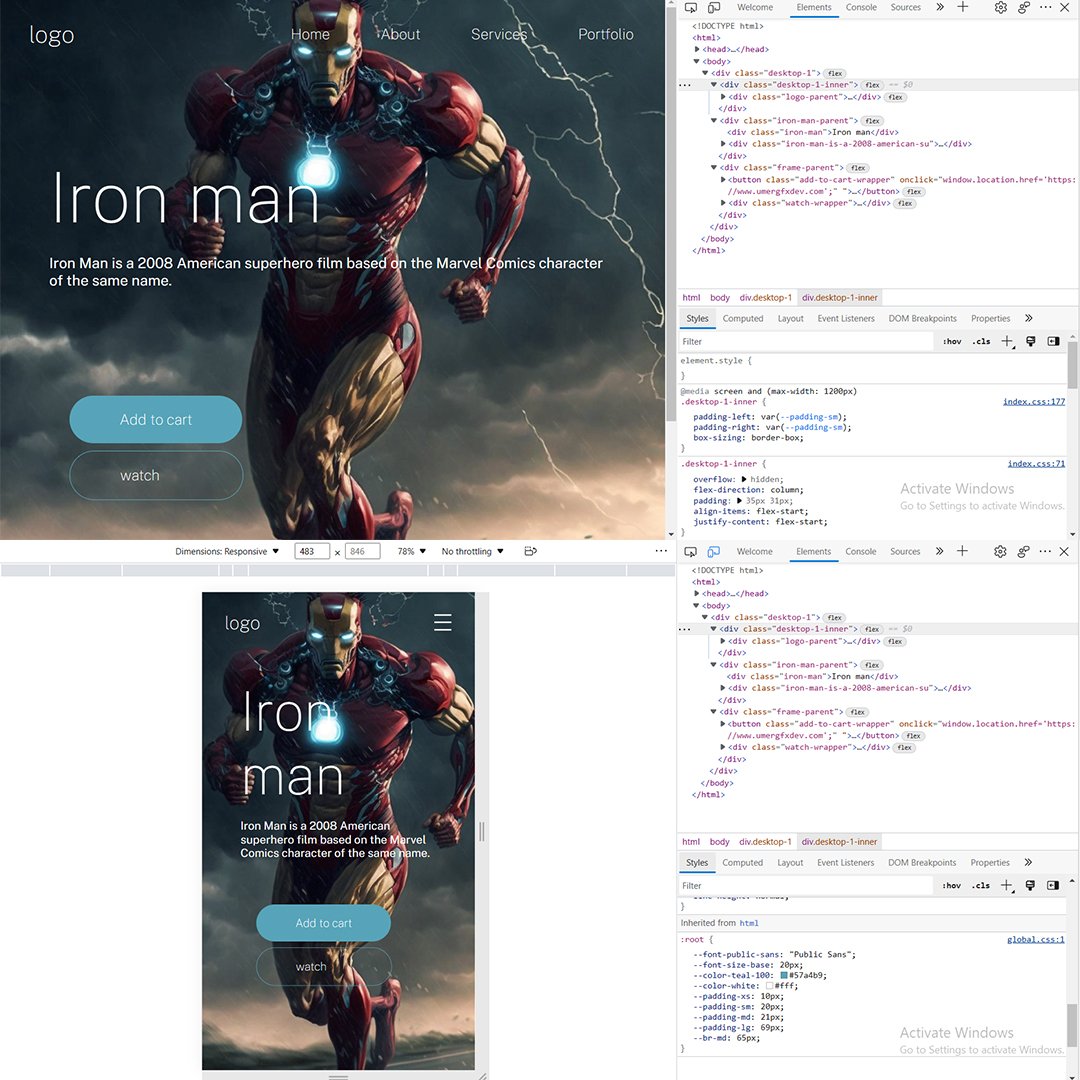Click --color-white color swatch
Image resolution: width=1080 pixels, height=1080 pixels.
click(x=769, y=986)
